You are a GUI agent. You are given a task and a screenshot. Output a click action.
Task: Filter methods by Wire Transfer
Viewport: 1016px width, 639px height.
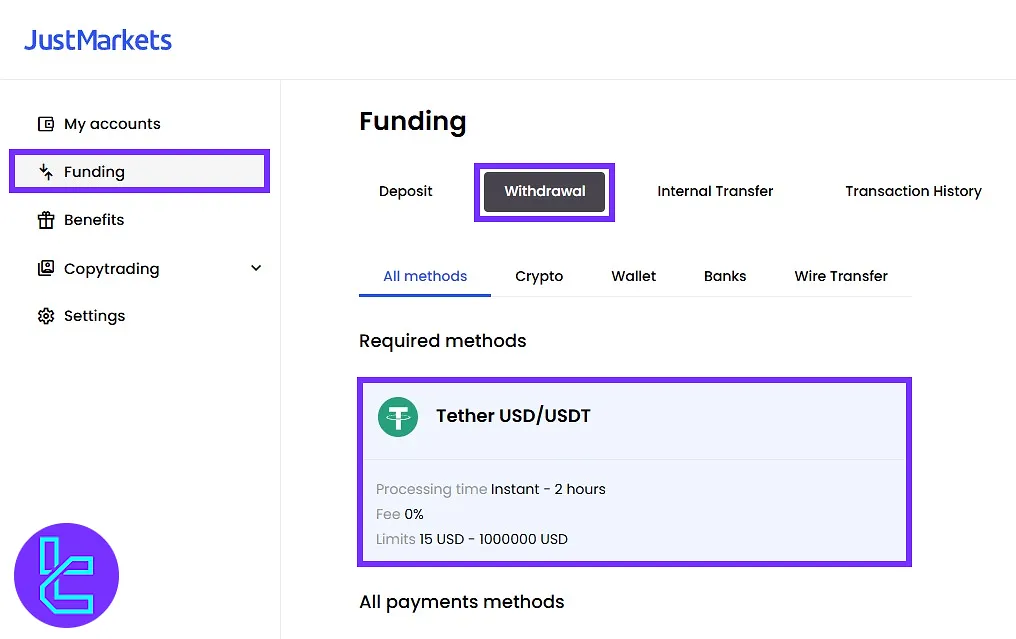(841, 277)
